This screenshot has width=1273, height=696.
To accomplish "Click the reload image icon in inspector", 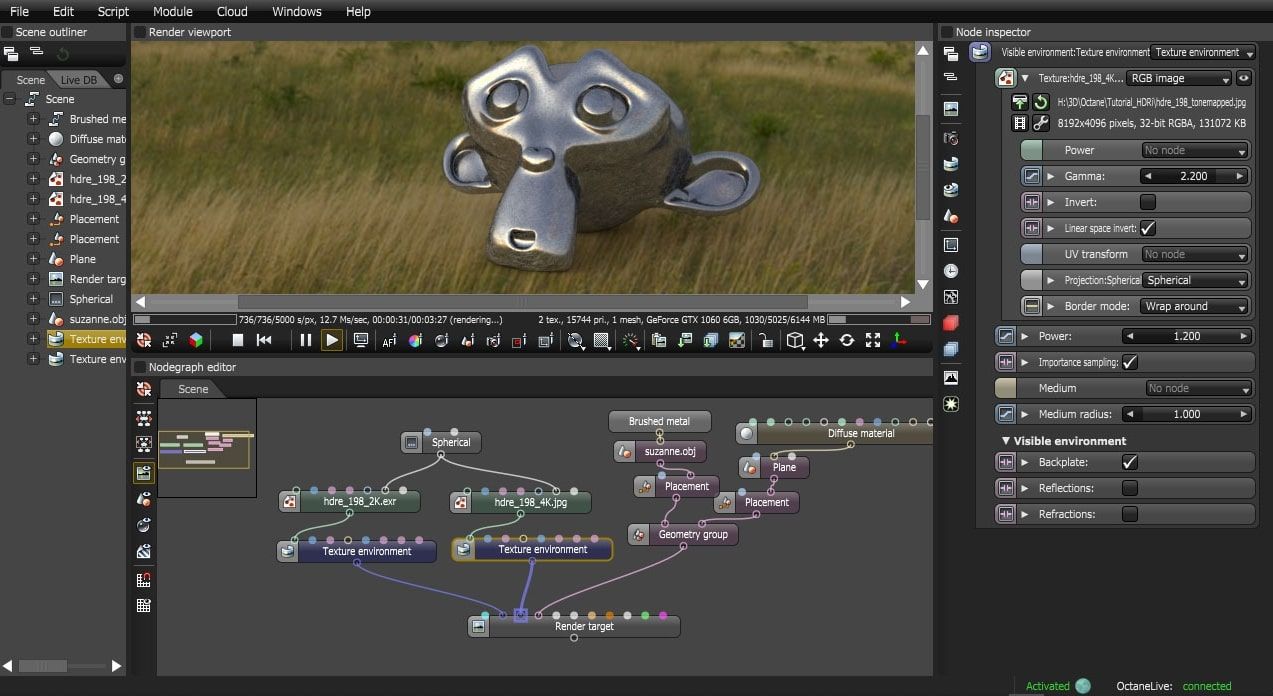I will 1041,102.
